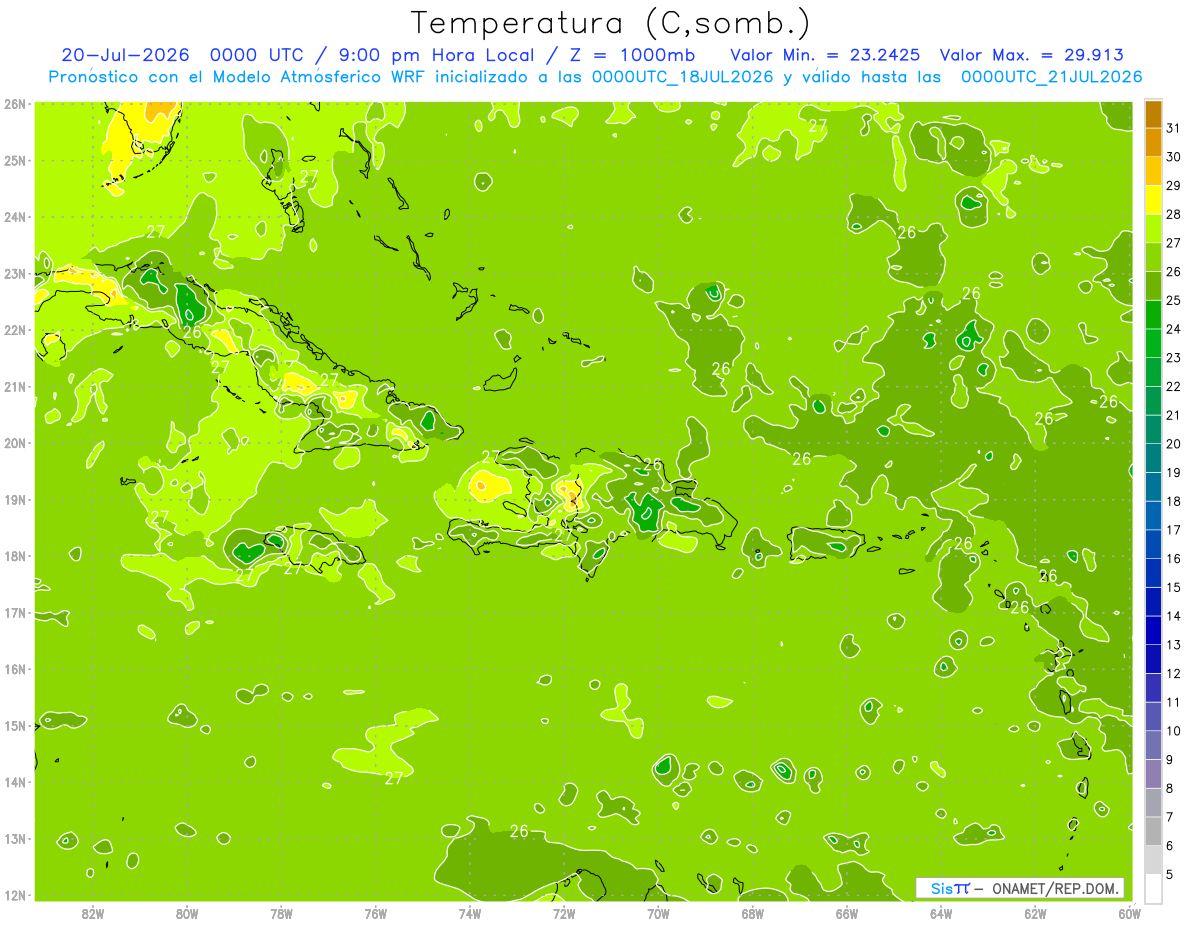The image size is (1200, 927).
Task: Click the 31 label on the color scale
Action: coord(1174,128)
